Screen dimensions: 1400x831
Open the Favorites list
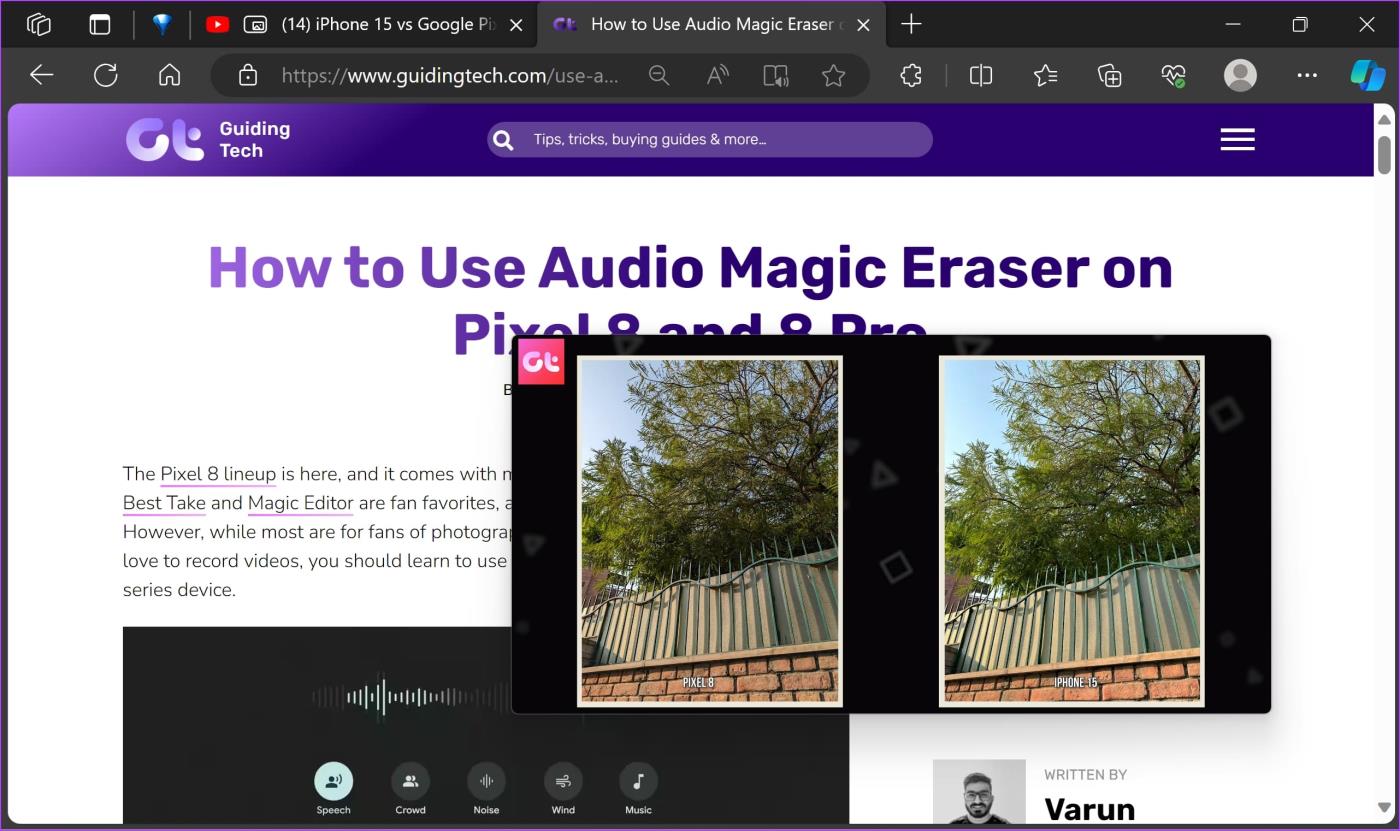click(1045, 75)
